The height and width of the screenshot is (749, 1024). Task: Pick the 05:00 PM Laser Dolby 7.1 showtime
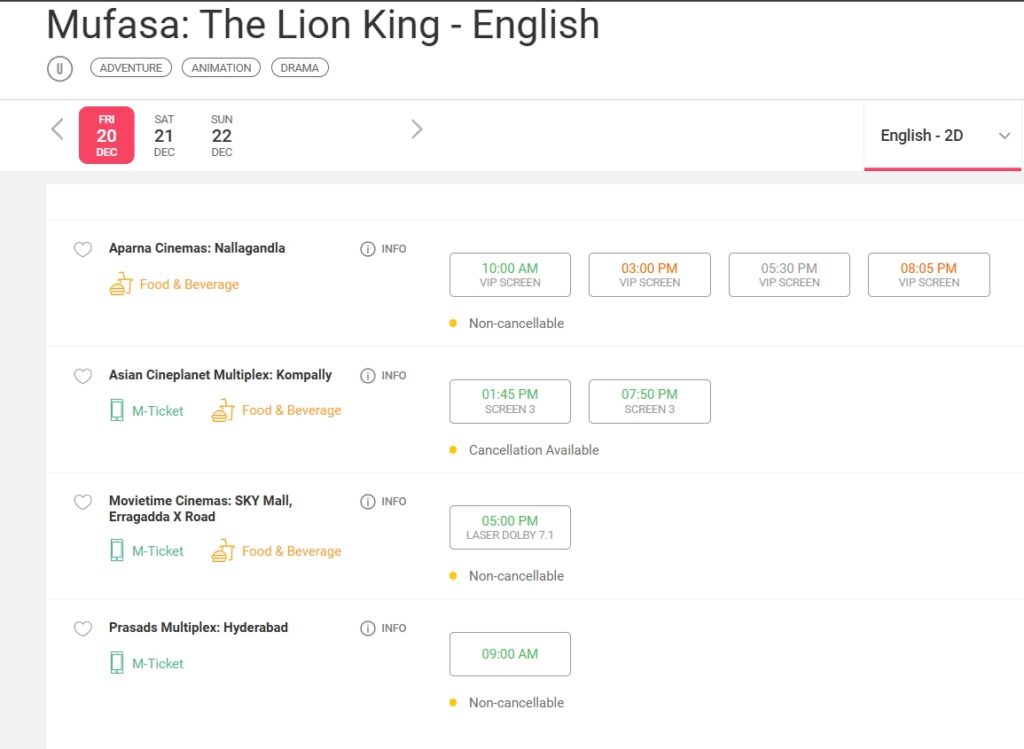click(510, 528)
